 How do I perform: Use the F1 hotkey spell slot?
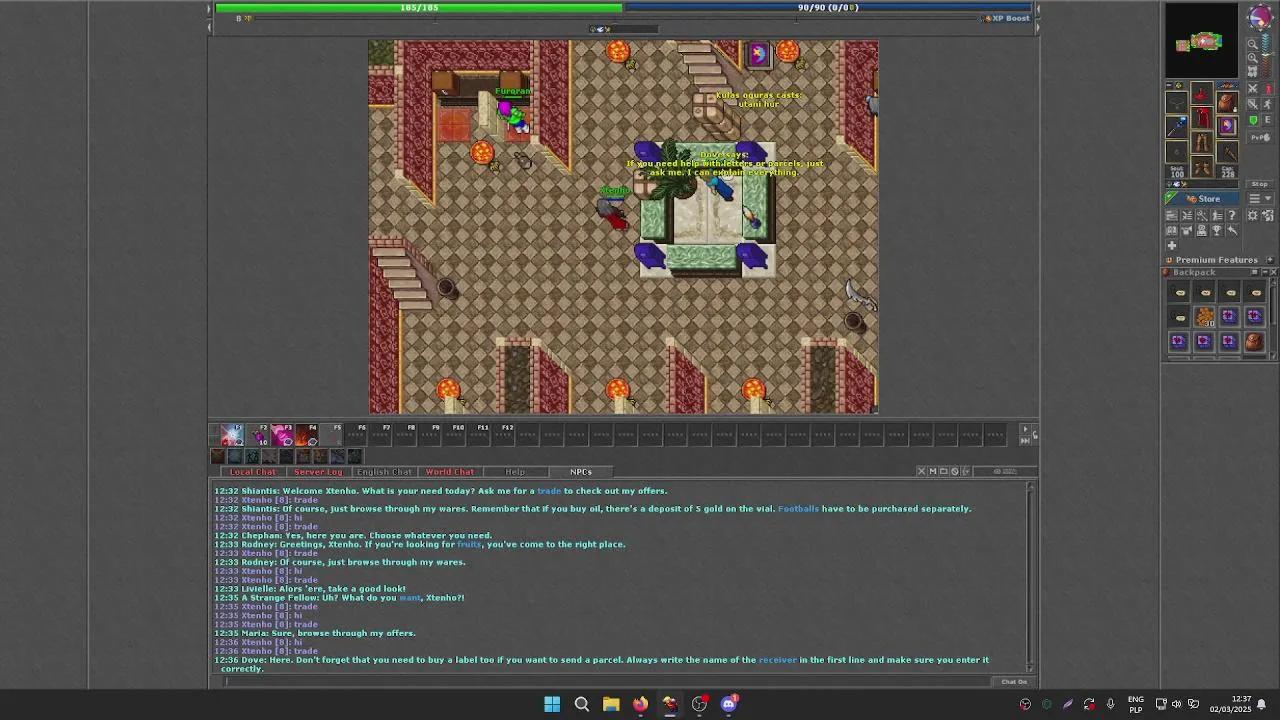pyautogui.click(x=232, y=434)
